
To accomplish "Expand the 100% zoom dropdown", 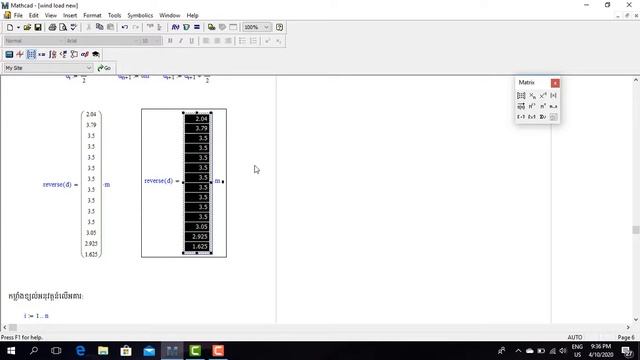I will pos(266,27).
